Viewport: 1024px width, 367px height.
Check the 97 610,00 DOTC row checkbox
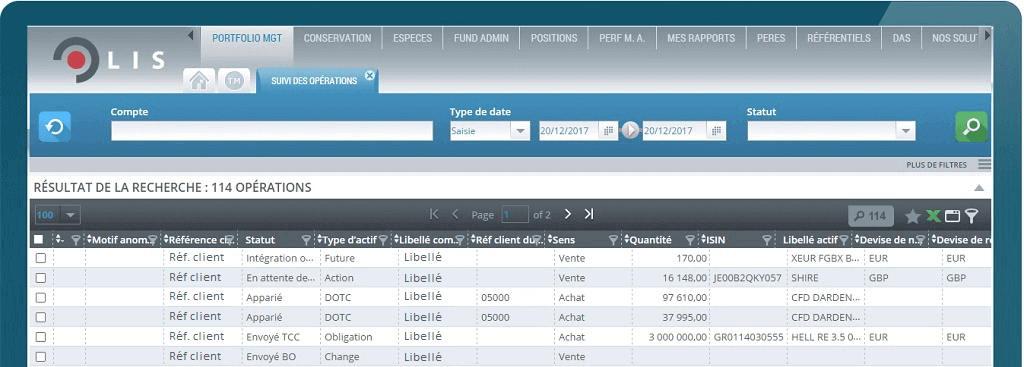[40, 298]
